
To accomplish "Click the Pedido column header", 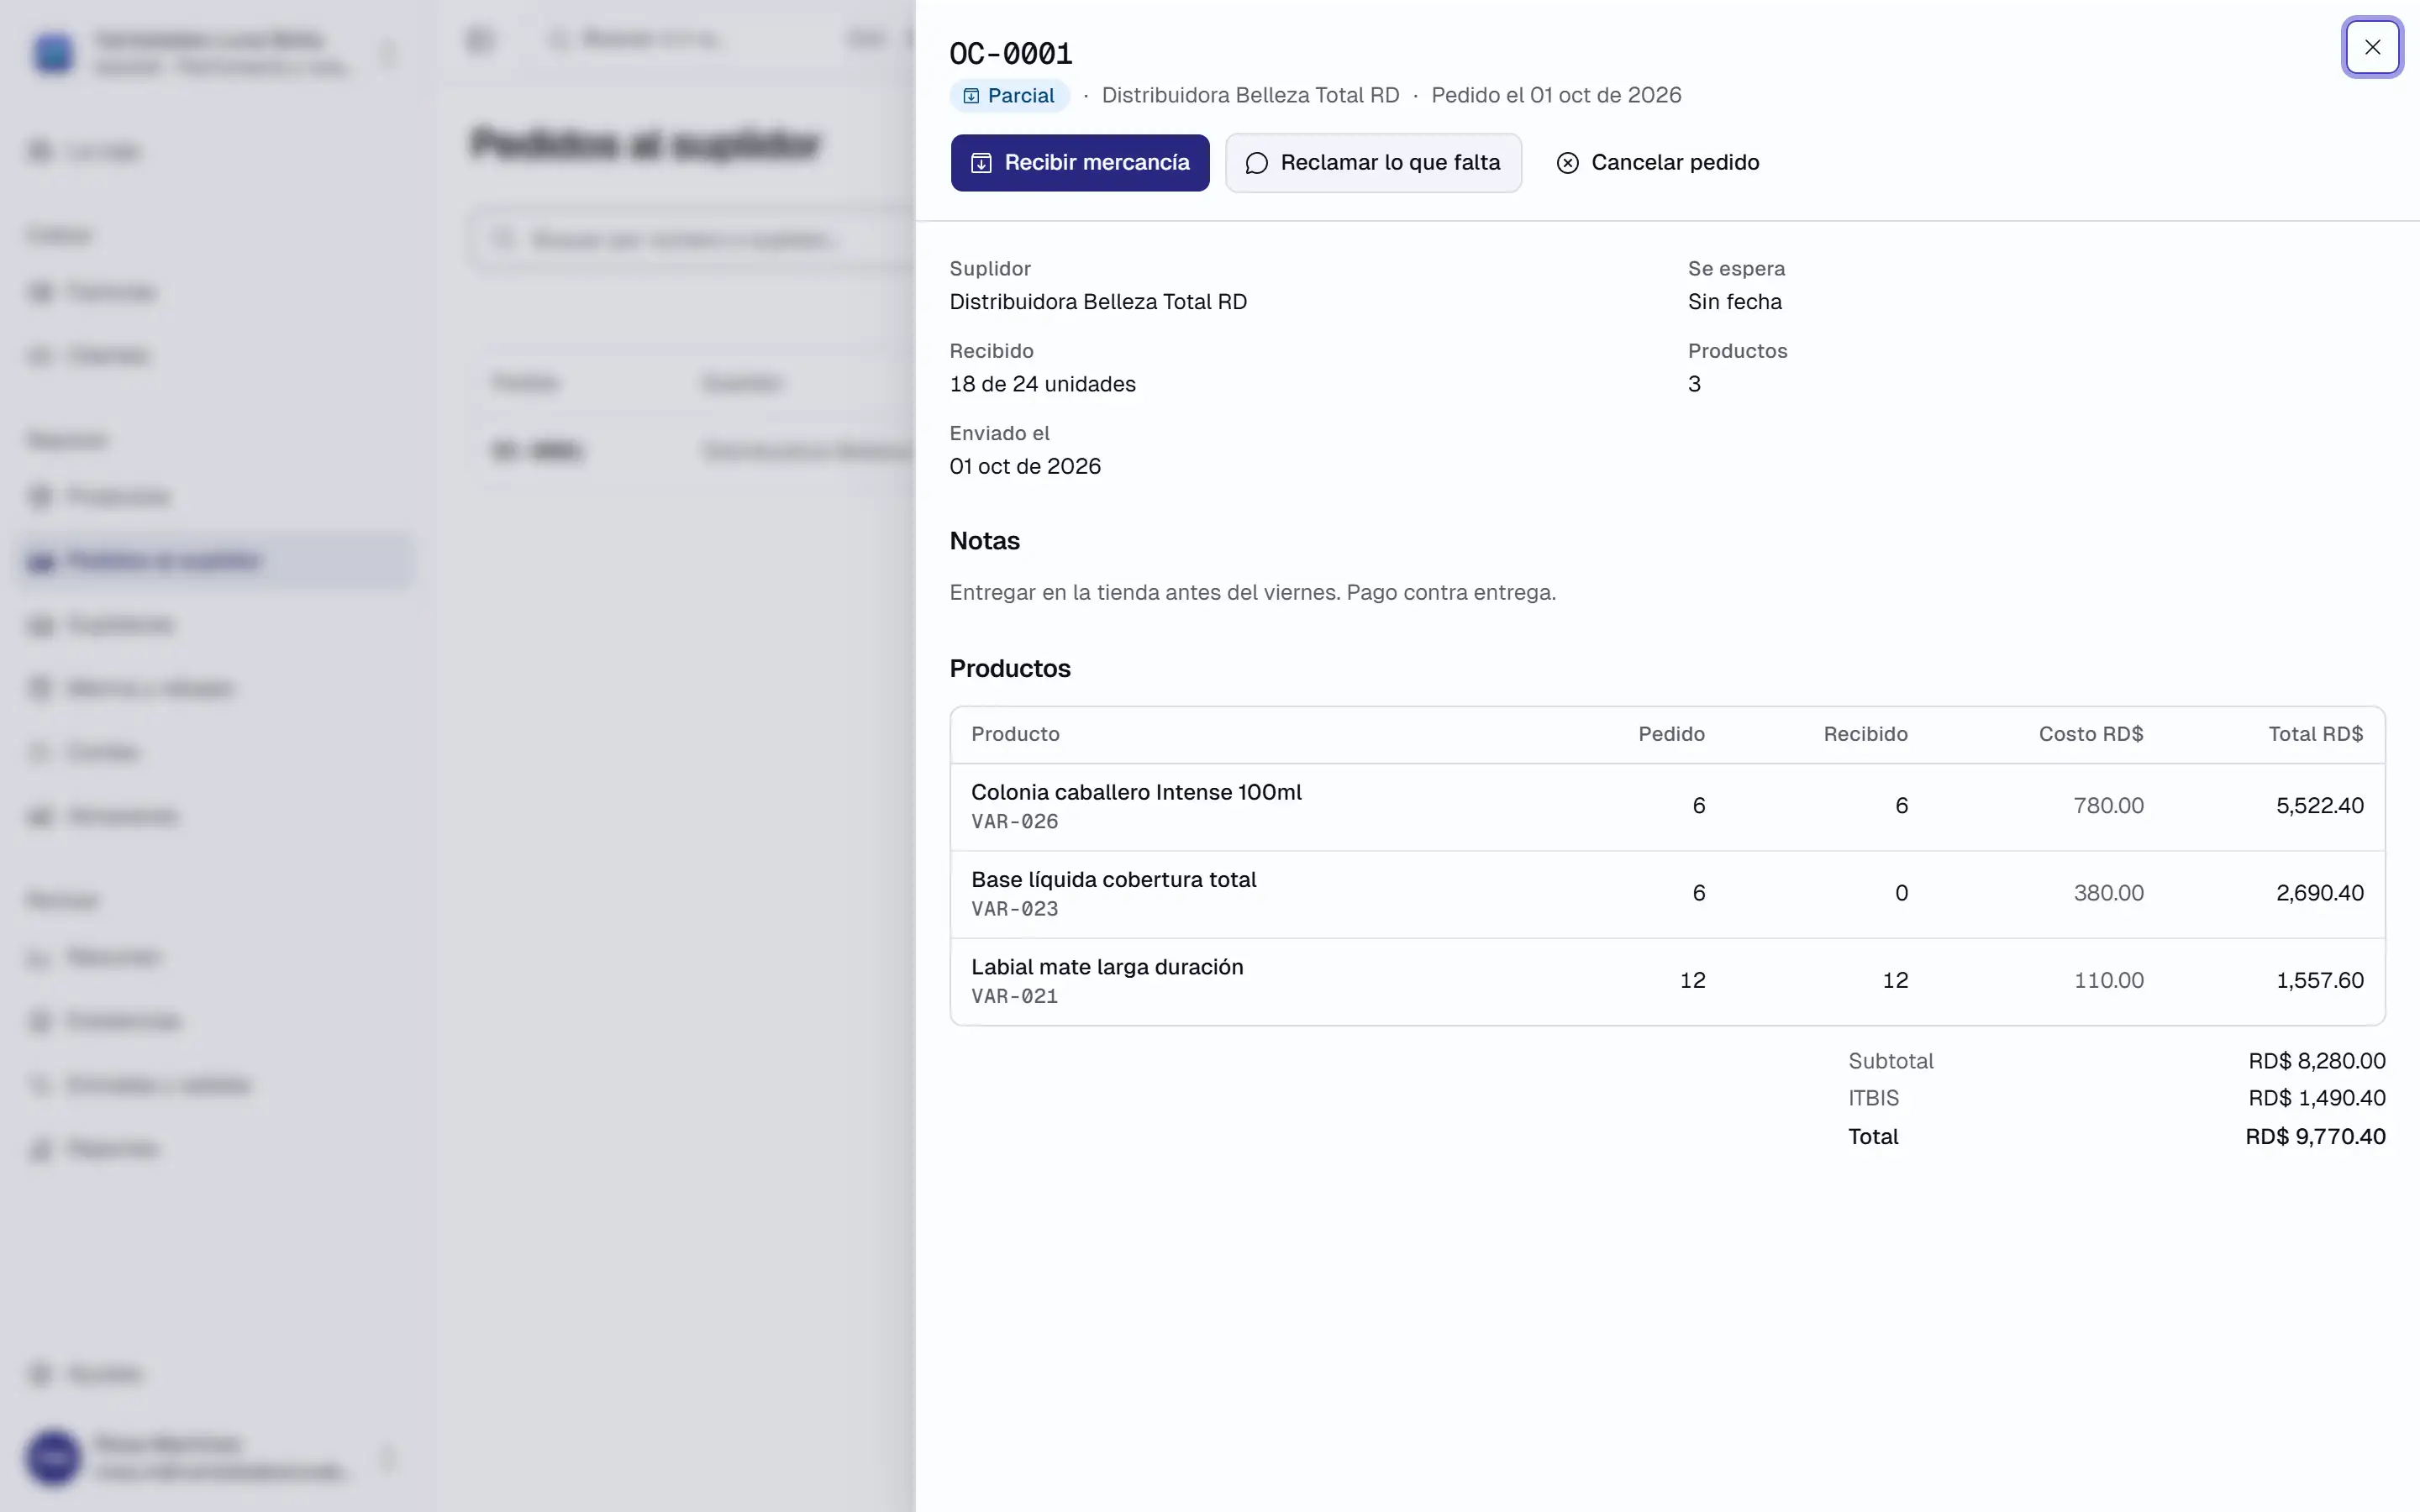I will click(x=1671, y=734).
